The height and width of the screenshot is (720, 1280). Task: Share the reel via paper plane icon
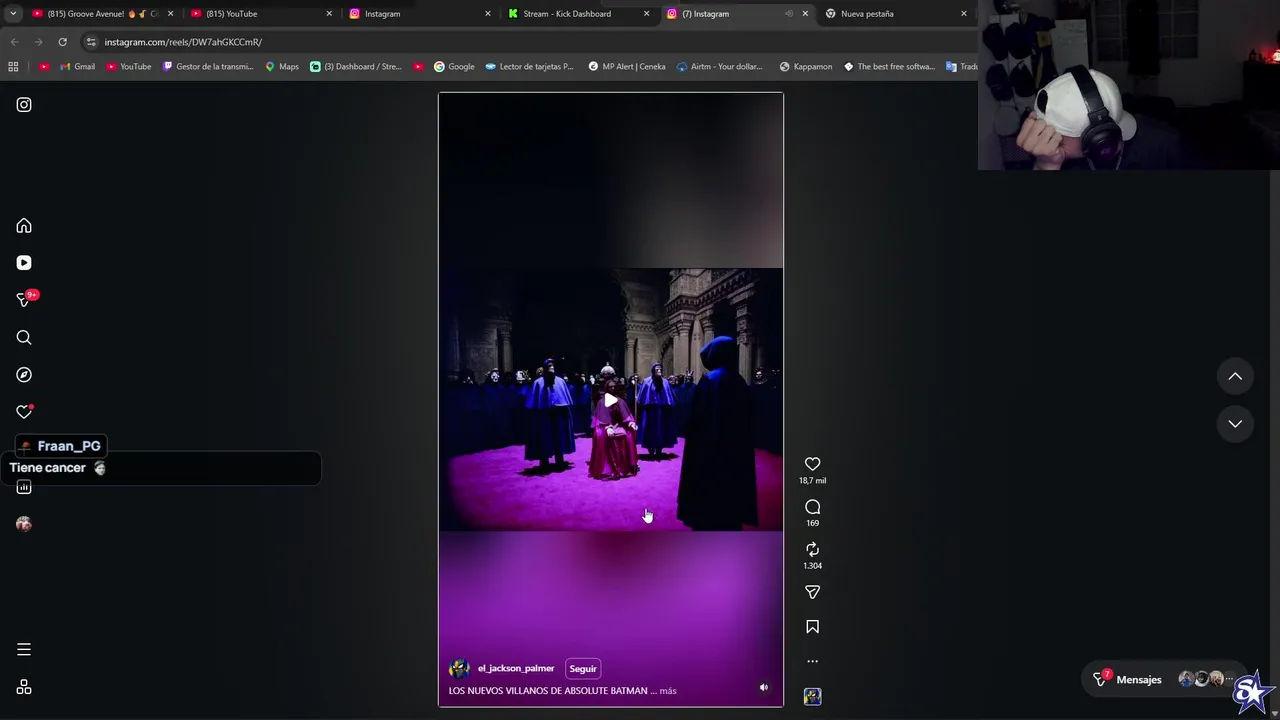pyautogui.click(x=812, y=592)
